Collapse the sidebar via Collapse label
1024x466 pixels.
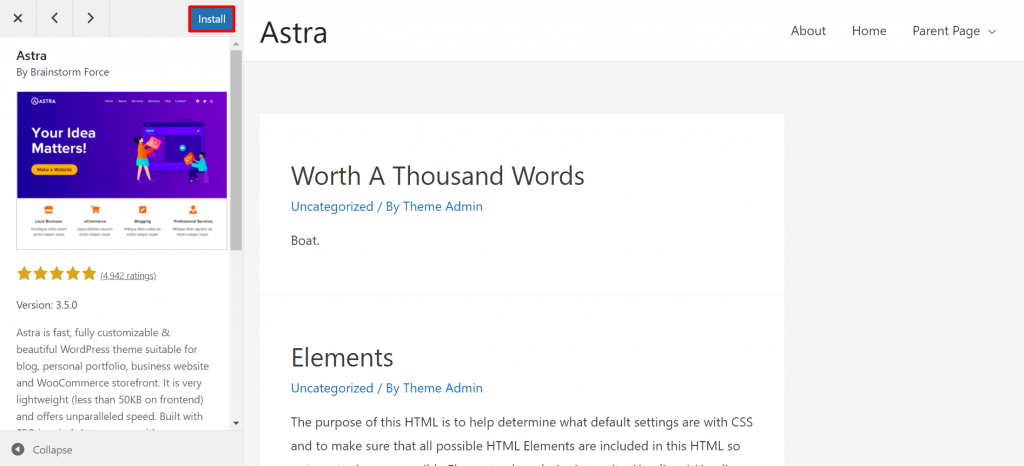pos(52,450)
